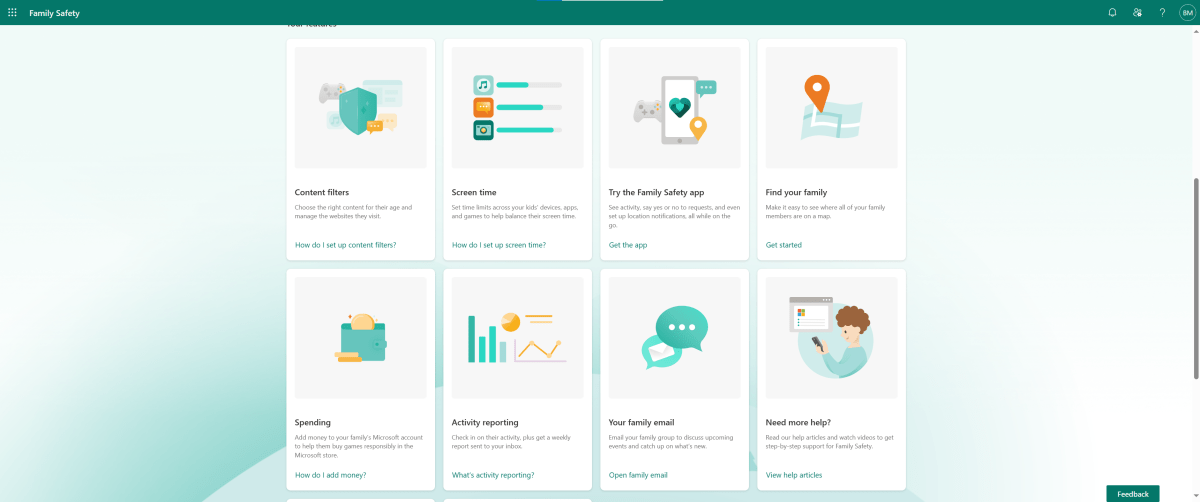Image resolution: width=1200 pixels, height=502 pixels.
Task: Click the 'Get started' link
Action: tap(784, 245)
